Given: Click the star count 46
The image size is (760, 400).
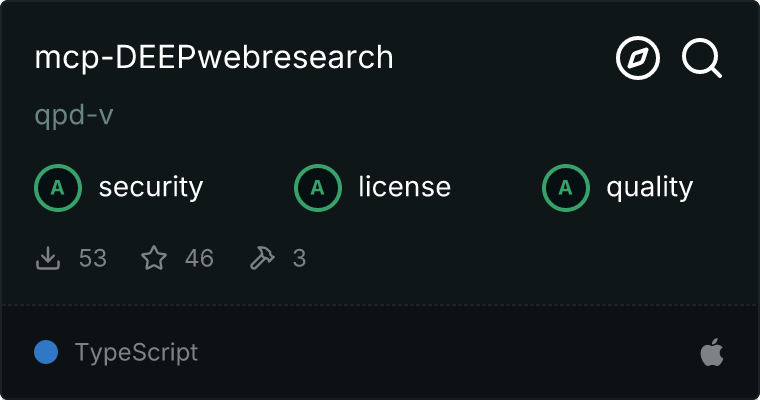Looking at the screenshot, I should (x=199, y=259).
